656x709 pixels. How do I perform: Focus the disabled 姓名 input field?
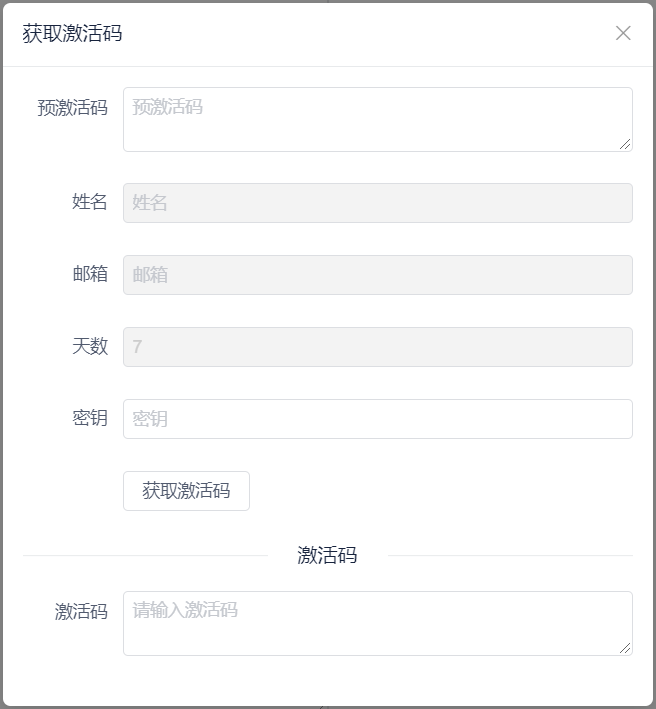(377, 202)
